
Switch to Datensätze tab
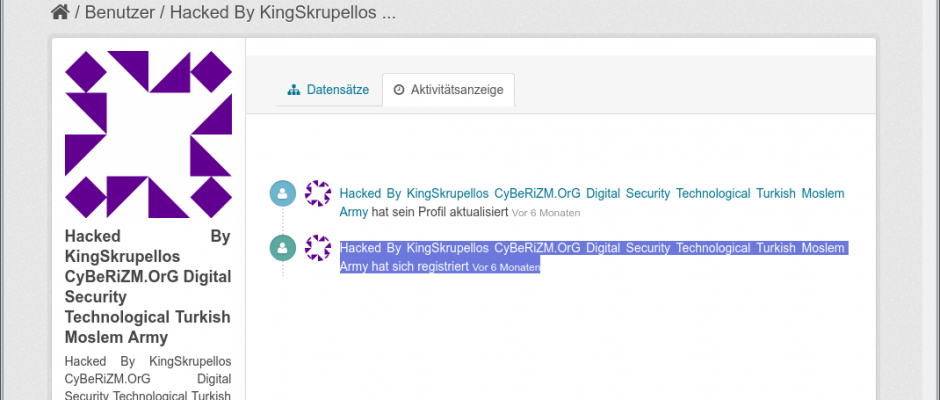tap(329, 90)
